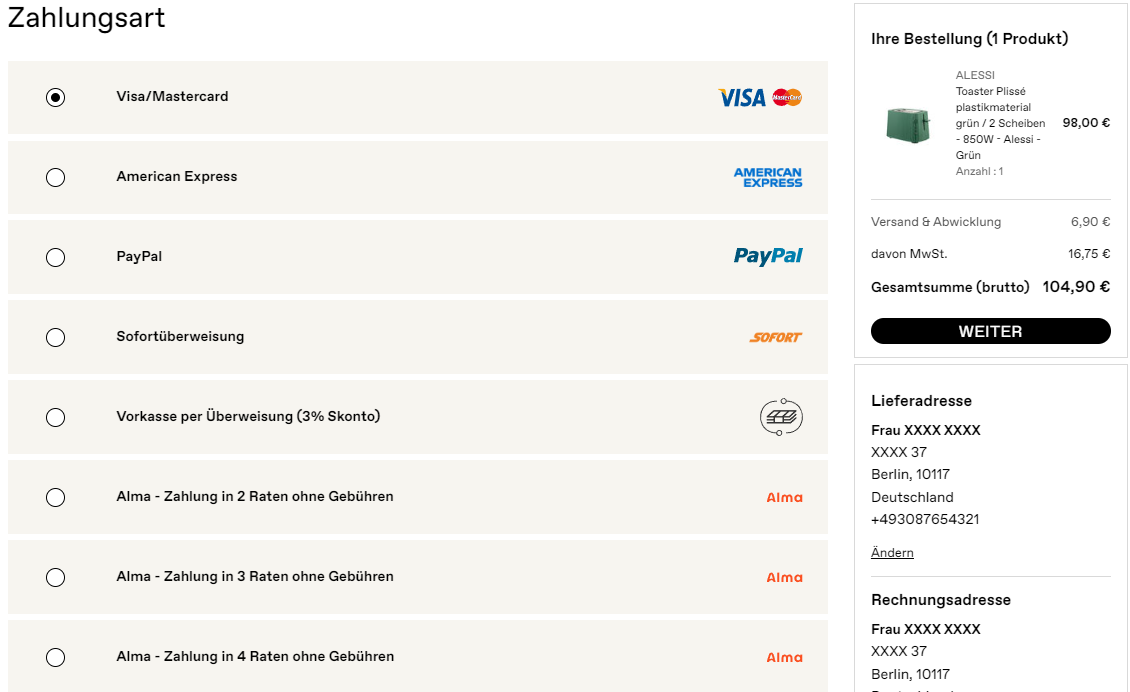Click the Alma logo for 4 Raten
Screen dimensions: 1130x692
[x=784, y=657]
